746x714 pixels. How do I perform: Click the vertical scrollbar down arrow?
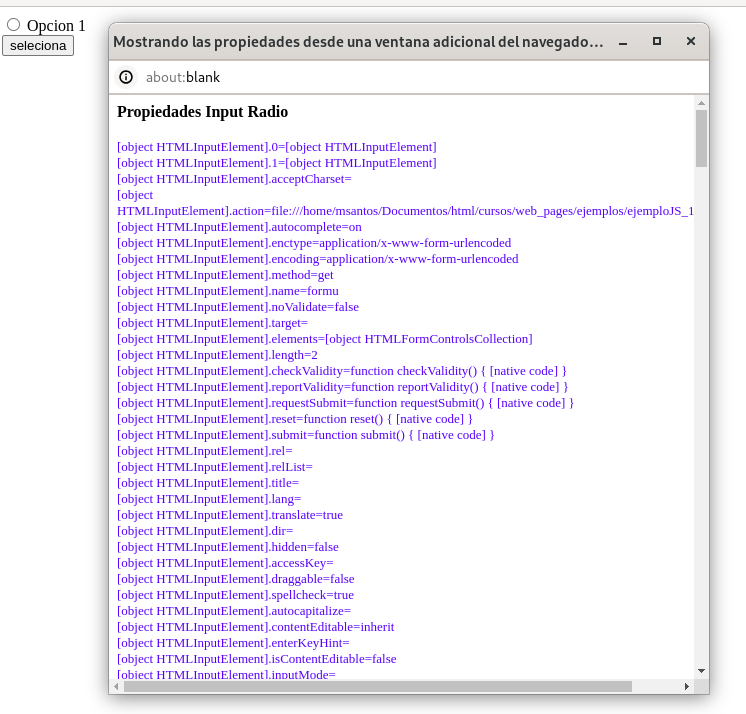[701, 671]
